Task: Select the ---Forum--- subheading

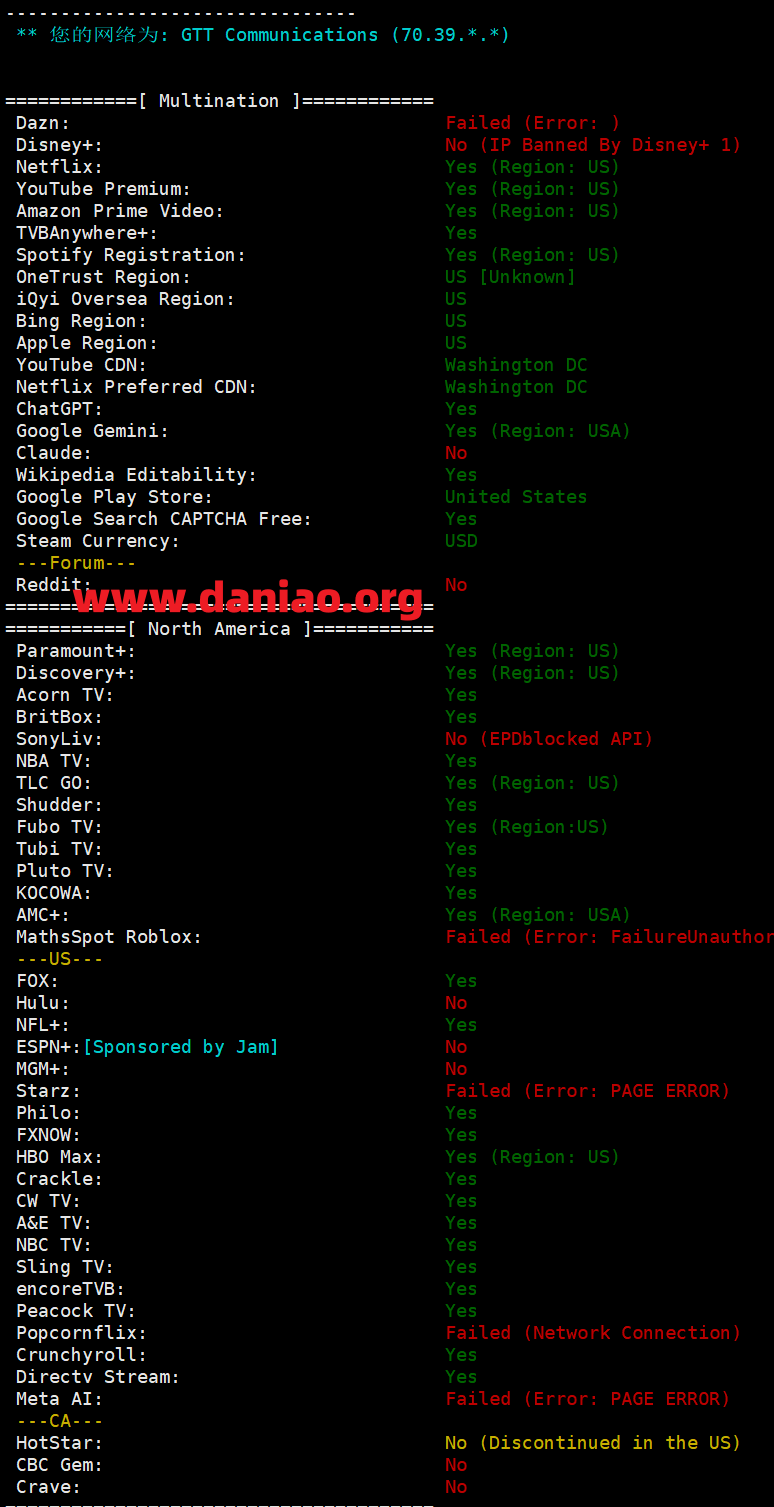Action: 76,563
